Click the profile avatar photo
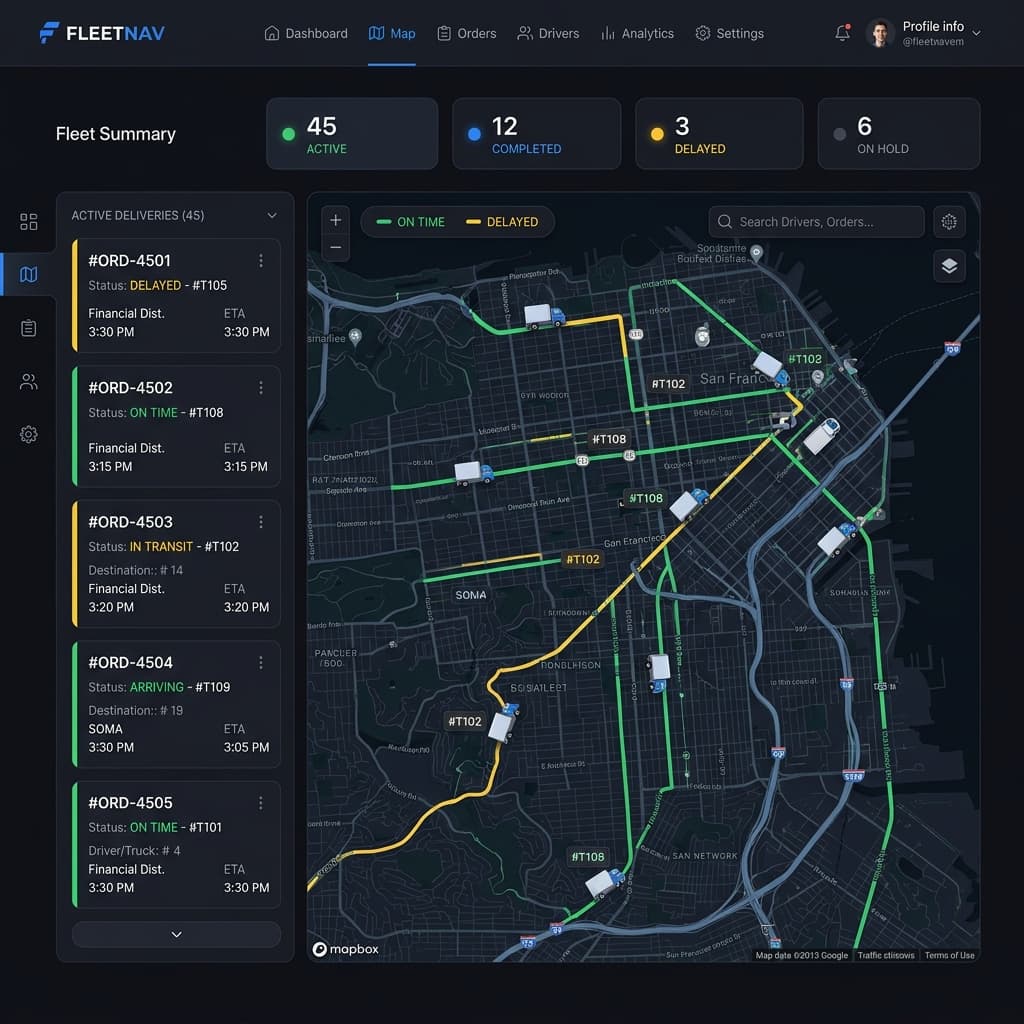This screenshot has height=1024, width=1024. coord(880,33)
